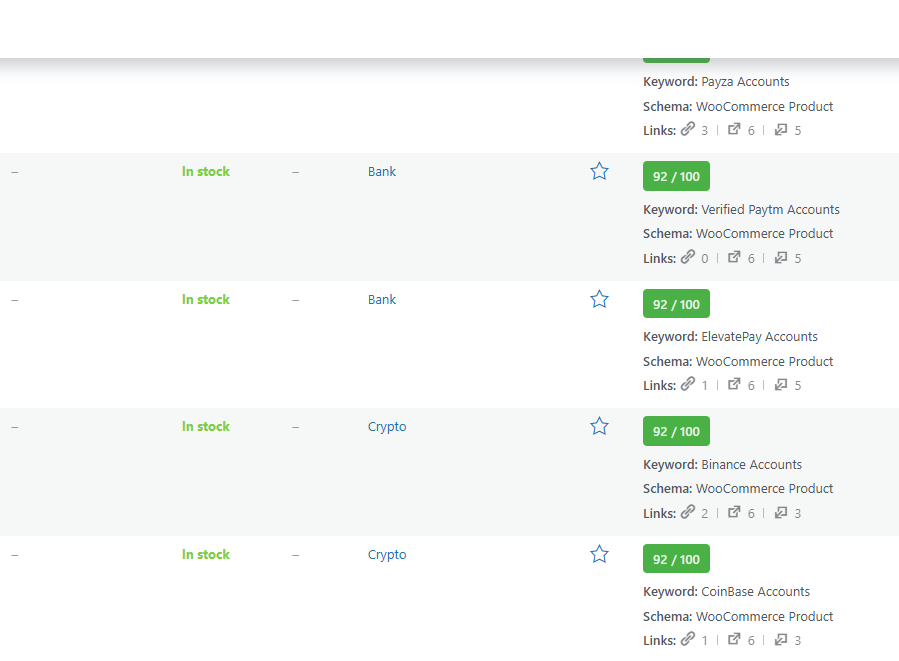Click external links icon in Verified Paytm row
Viewport: 899px width, 661px height.
click(734, 258)
